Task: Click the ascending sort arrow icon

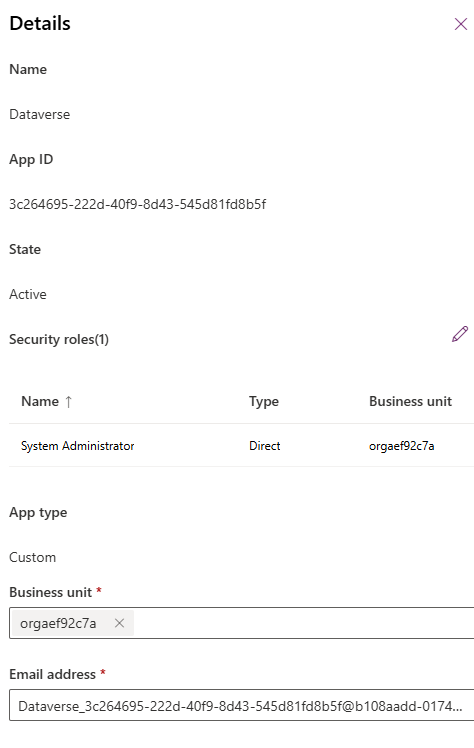Action: [69, 402]
